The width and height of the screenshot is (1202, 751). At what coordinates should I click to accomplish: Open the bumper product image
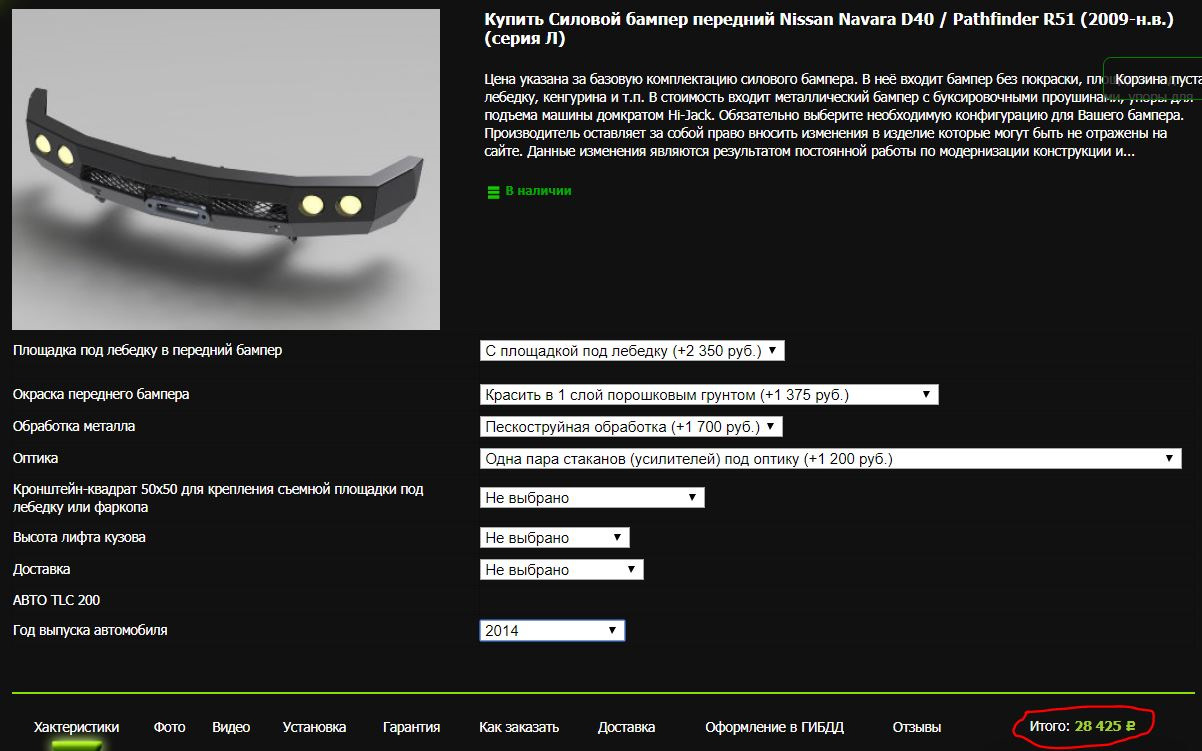(226, 169)
